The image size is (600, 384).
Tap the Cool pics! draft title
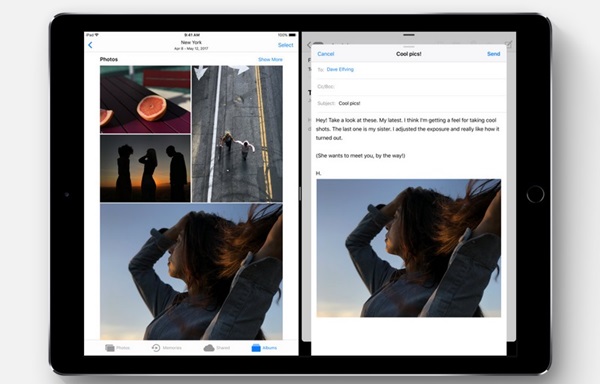pos(409,54)
